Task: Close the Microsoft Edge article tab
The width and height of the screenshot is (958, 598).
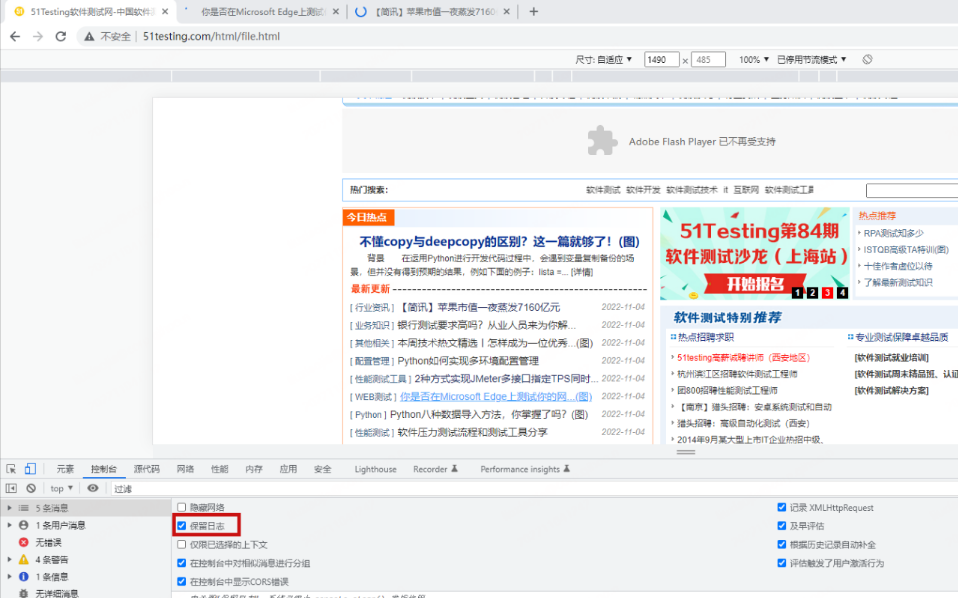Action: tap(335, 12)
